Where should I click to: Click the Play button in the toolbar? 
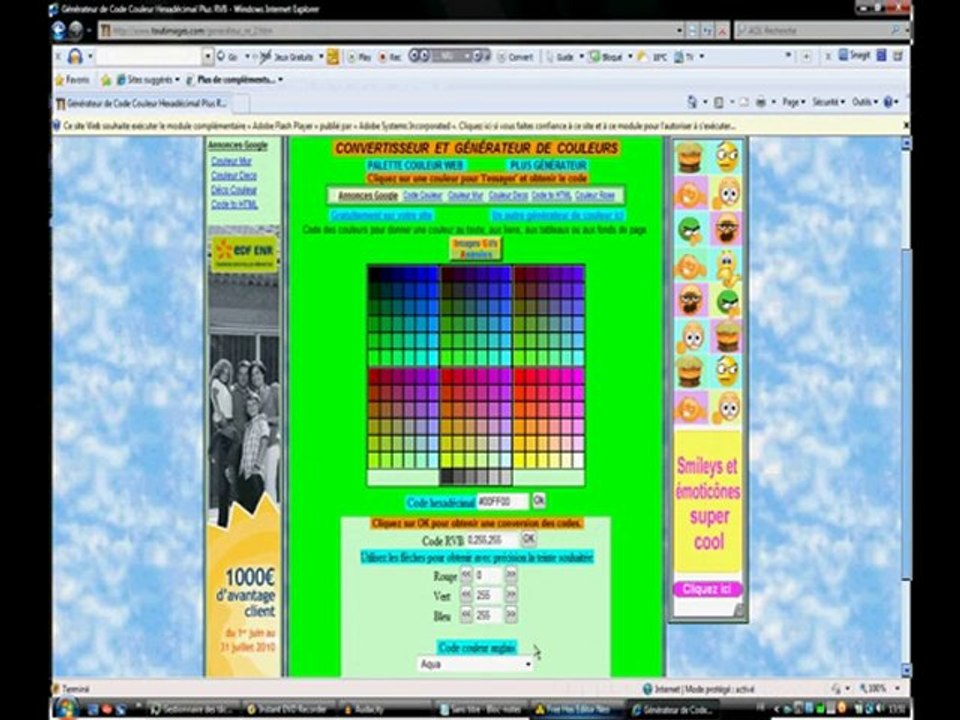pyautogui.click(x=359, y=57)
